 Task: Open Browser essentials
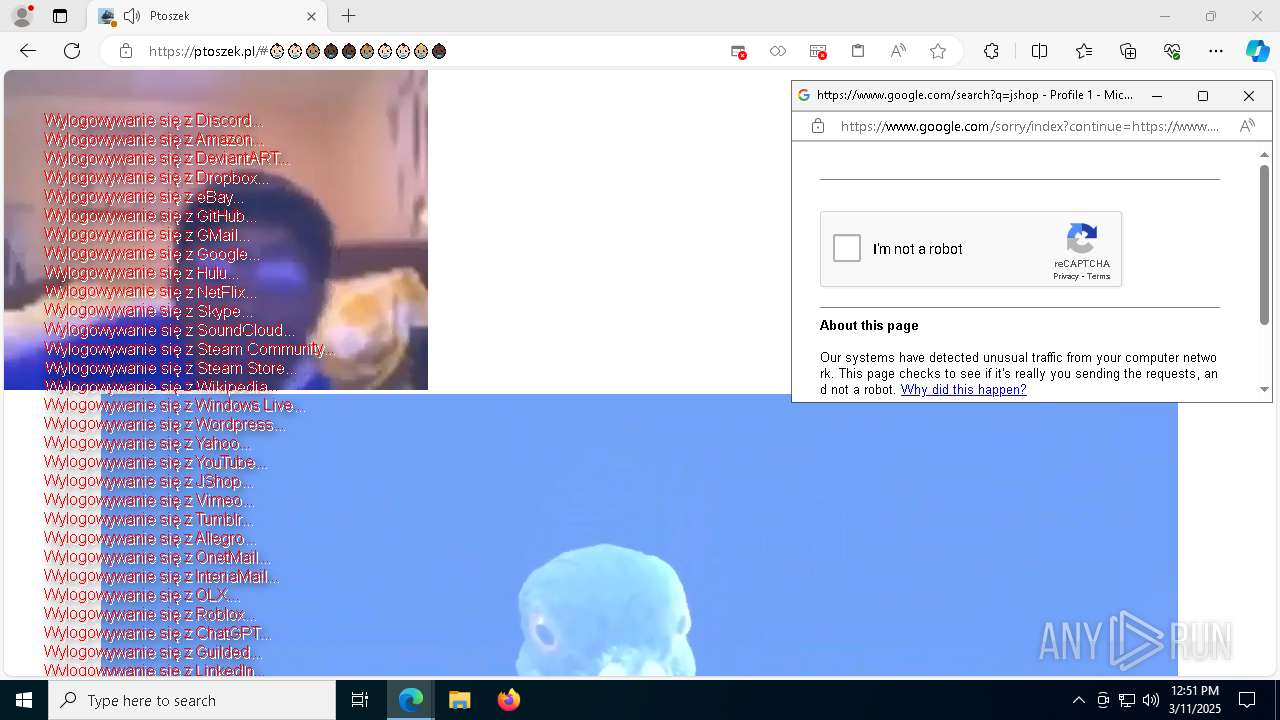point(1172,51)
